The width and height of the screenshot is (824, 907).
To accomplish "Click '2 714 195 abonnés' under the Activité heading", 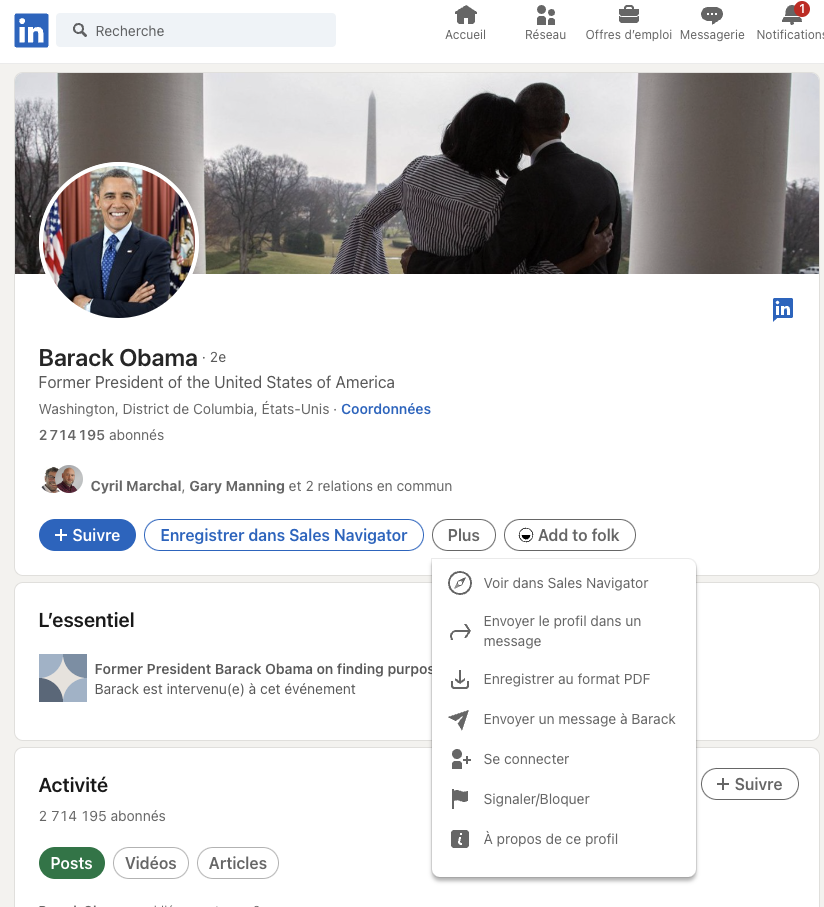I will pyautogui.click(x=102, y=816).
